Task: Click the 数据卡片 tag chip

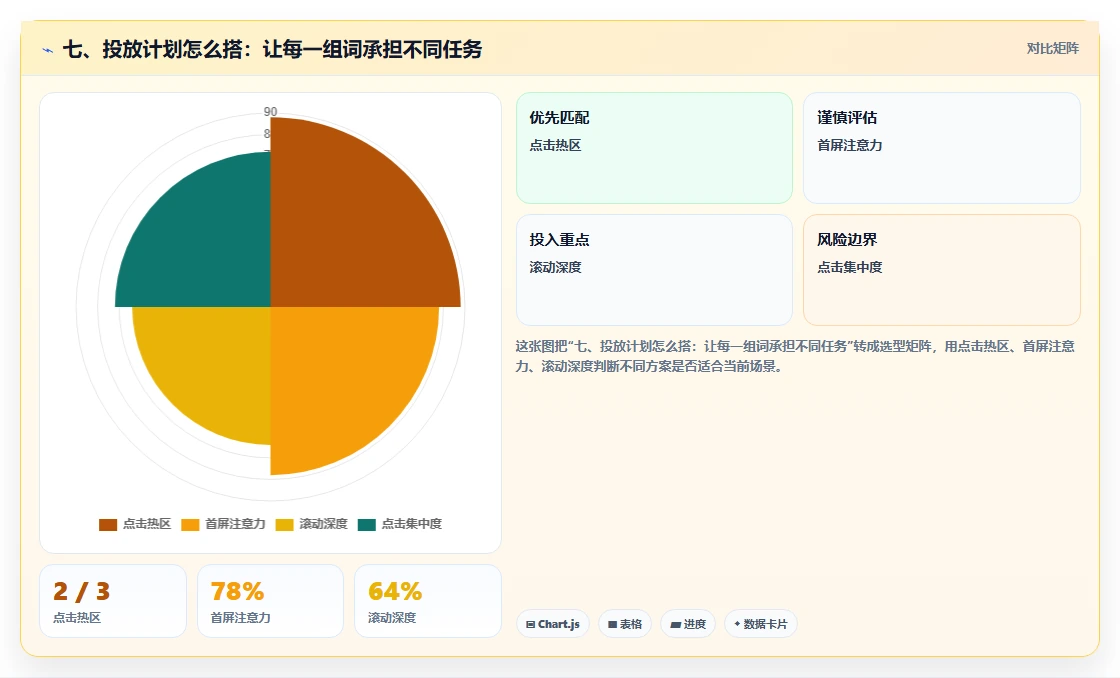Action: pos(761,624)
